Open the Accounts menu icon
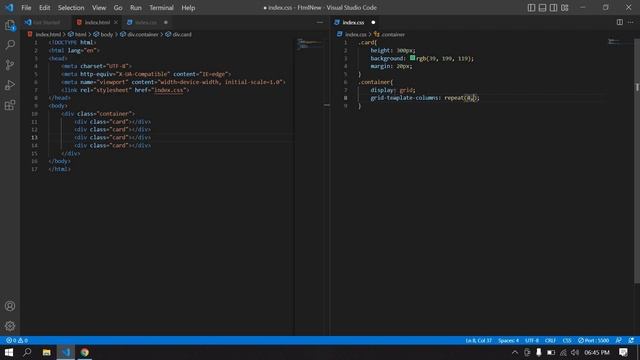This screenshot has height=360, width=640. click(10, 306)
